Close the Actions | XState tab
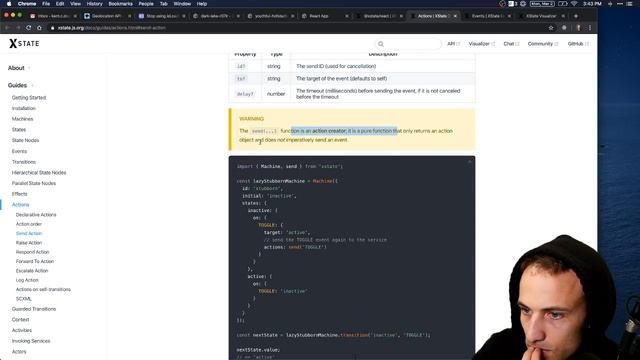 coord(456,16)
